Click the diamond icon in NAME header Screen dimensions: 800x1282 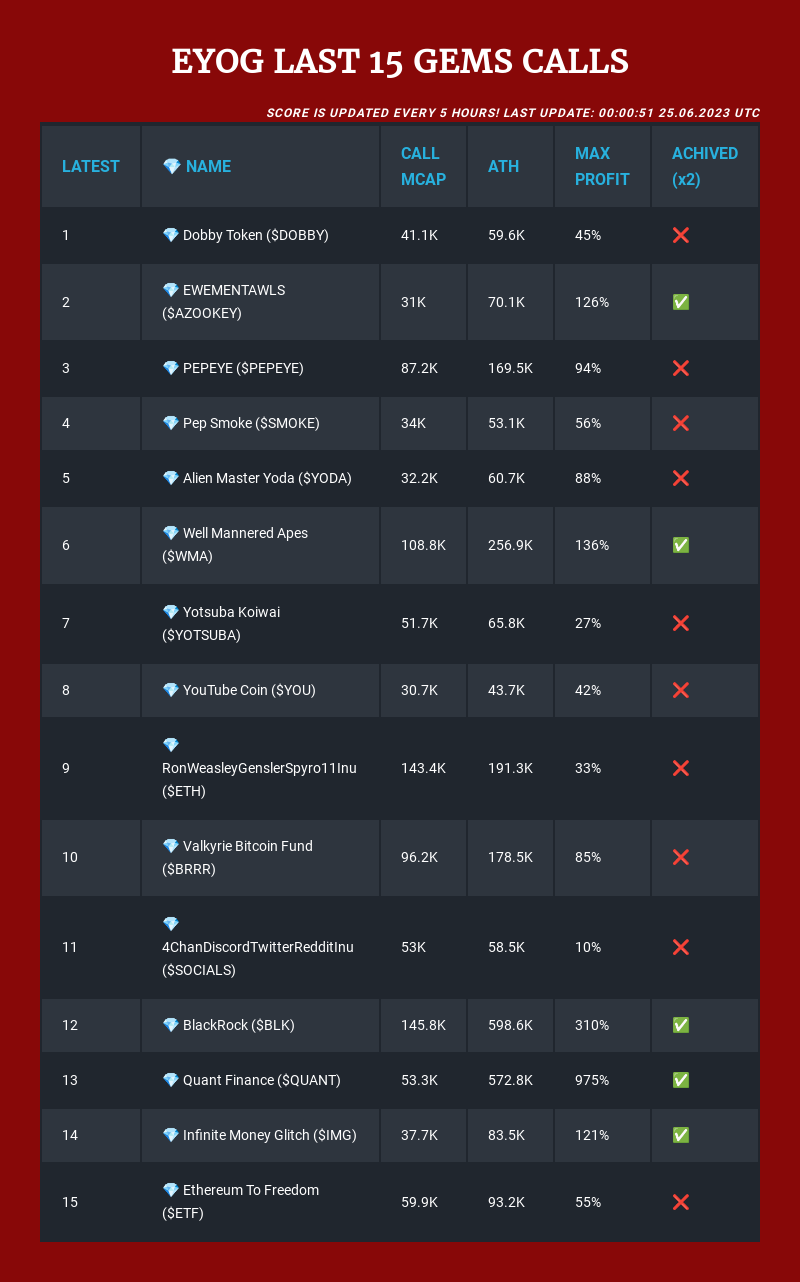172,167
